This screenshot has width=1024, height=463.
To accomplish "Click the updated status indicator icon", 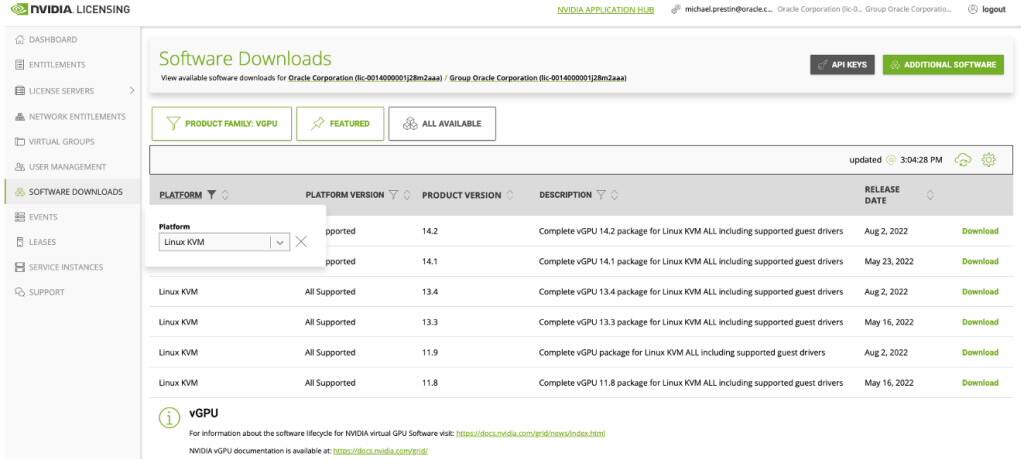I will (892, 160).
